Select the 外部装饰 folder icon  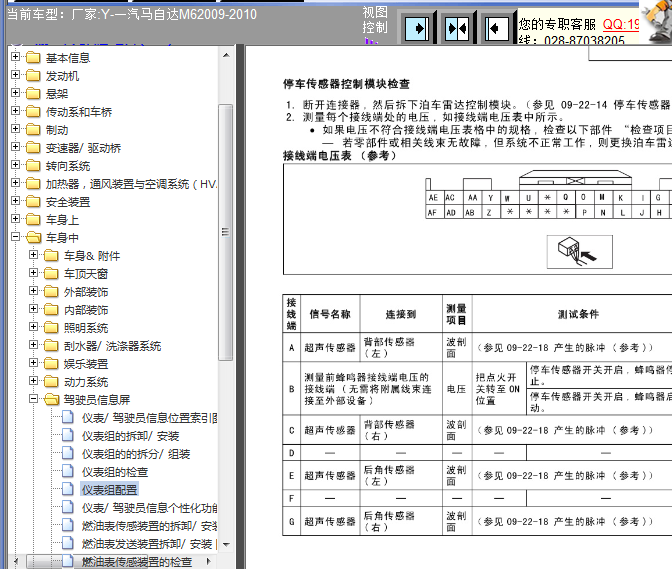pyautogui.click(x=51, y=291)
